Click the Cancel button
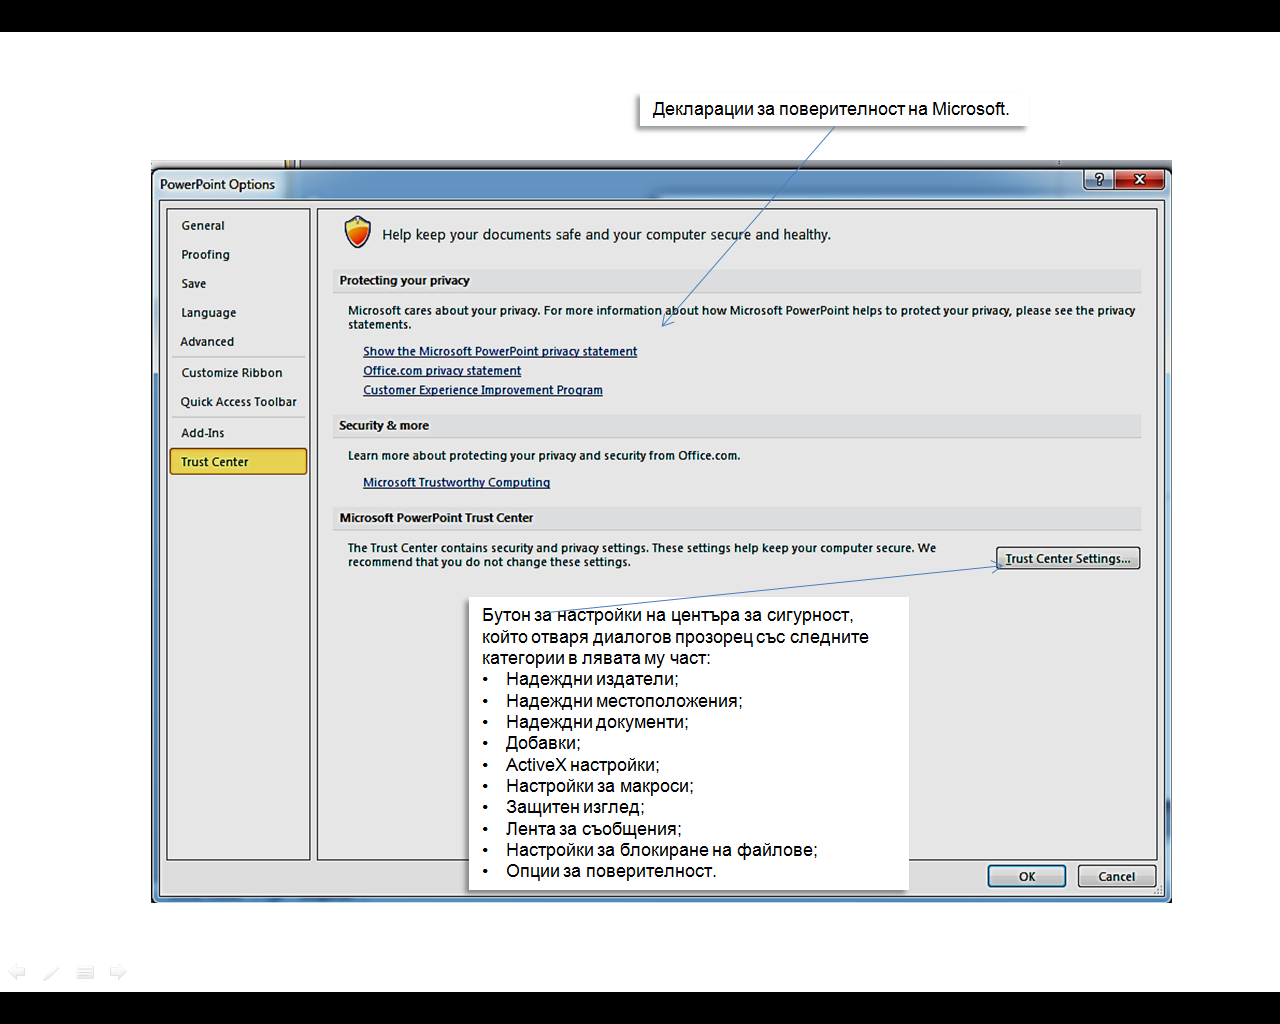 coord(1116,877)
